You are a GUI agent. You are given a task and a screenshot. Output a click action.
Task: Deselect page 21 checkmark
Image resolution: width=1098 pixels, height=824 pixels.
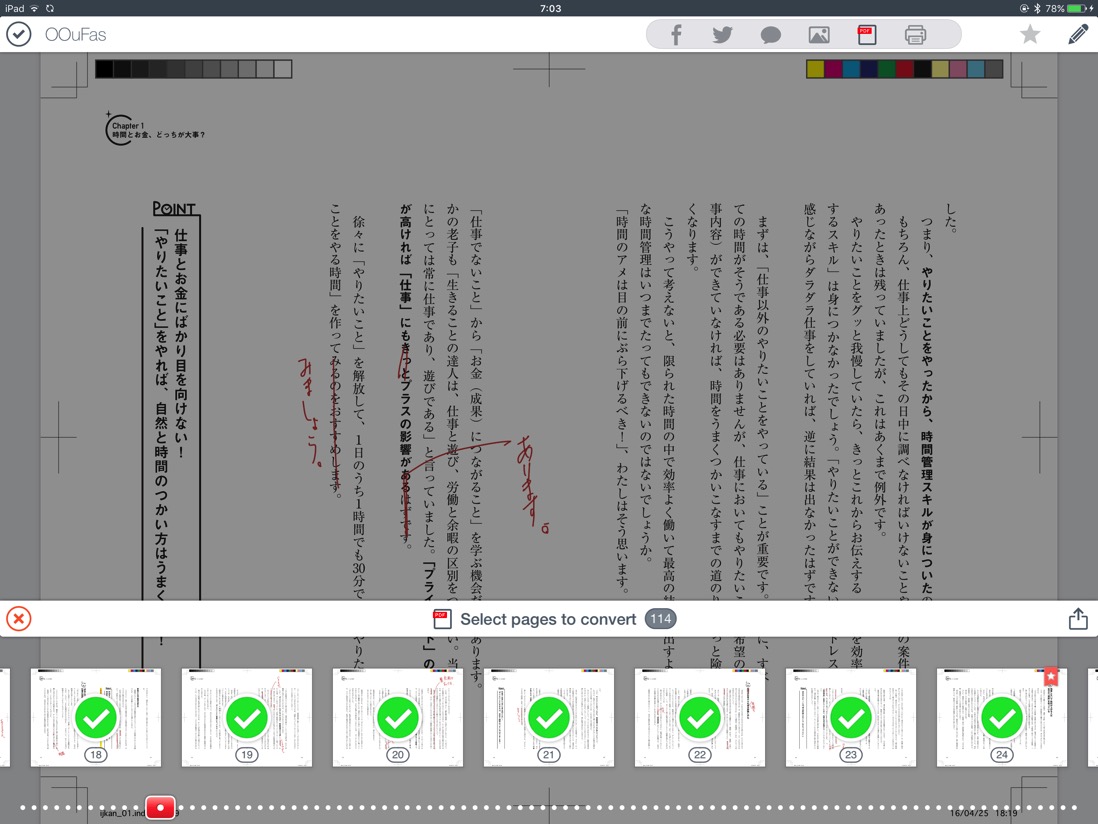click(548, 718)
